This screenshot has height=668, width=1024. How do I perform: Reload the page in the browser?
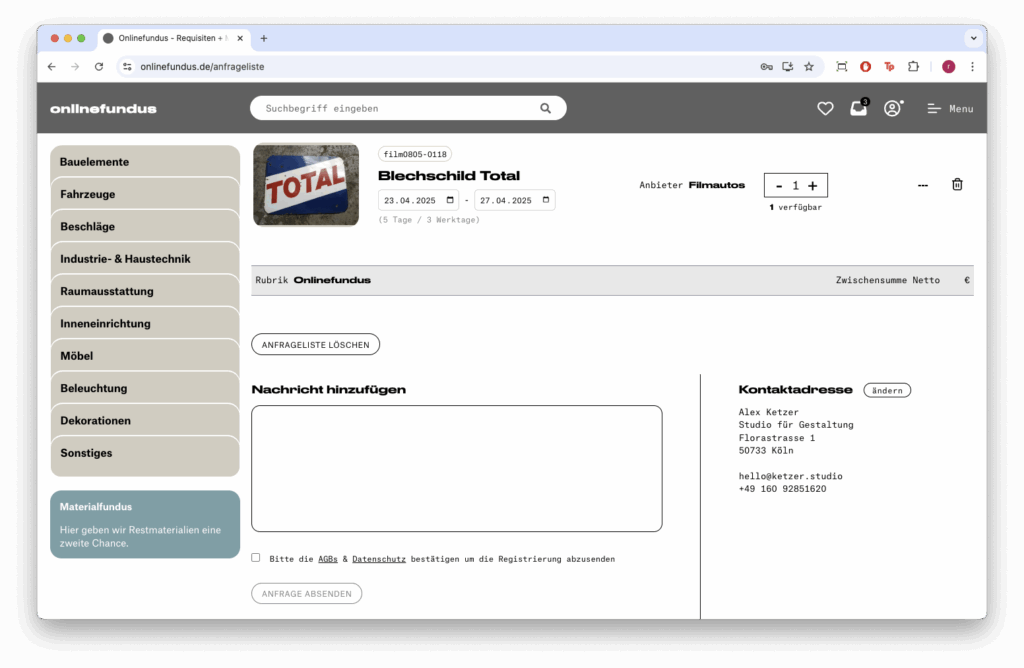point(99,67)
